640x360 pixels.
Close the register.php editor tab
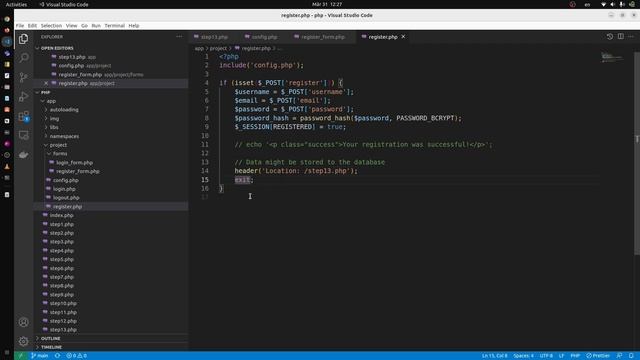click(x=403, y=37)
